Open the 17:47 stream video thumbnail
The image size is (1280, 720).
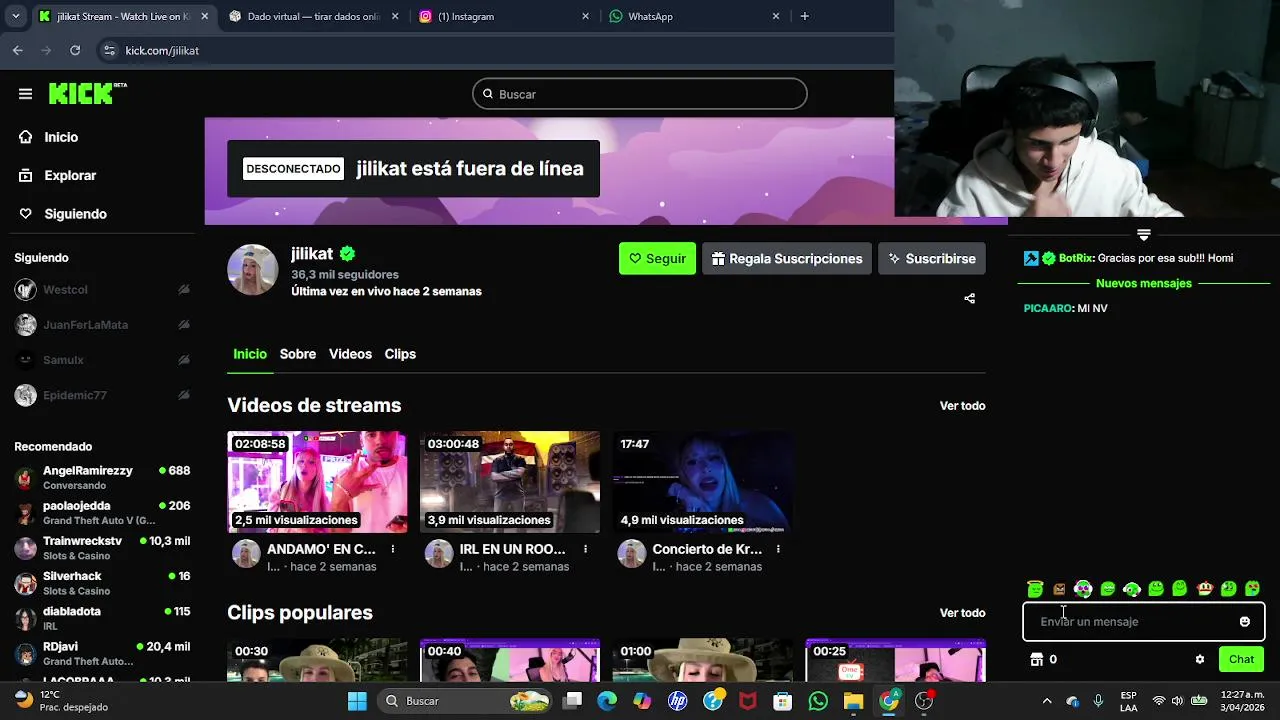click(702, 481)
